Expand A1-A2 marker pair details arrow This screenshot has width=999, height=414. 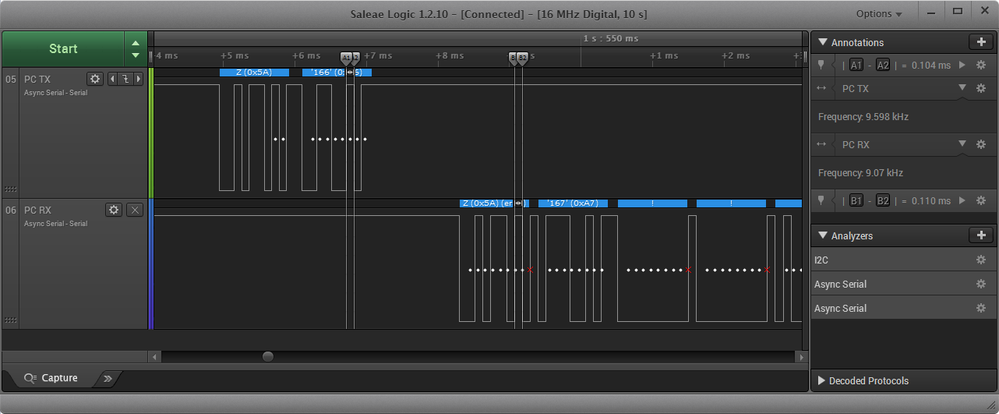point(962,65)
